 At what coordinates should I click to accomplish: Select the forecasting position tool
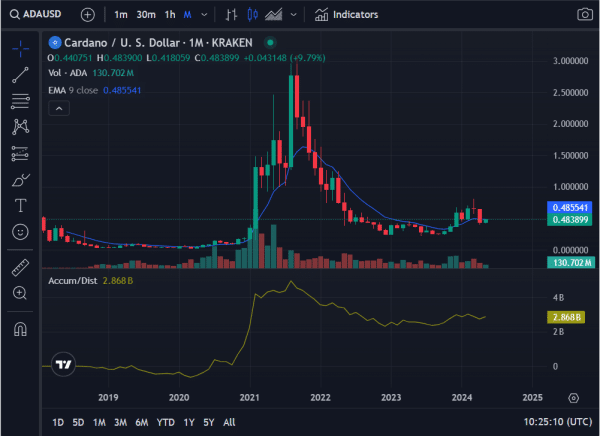[20, 153]
